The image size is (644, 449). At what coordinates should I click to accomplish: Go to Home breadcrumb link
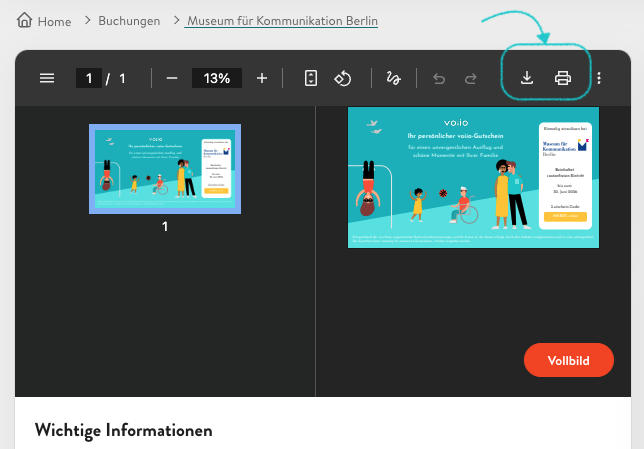coord(54,21)
